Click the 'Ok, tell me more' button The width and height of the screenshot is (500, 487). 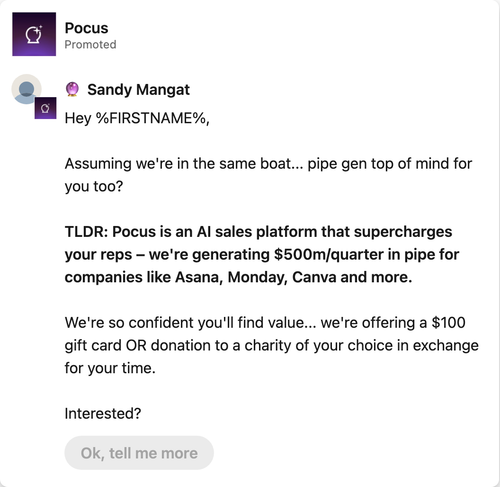point(139,453)
